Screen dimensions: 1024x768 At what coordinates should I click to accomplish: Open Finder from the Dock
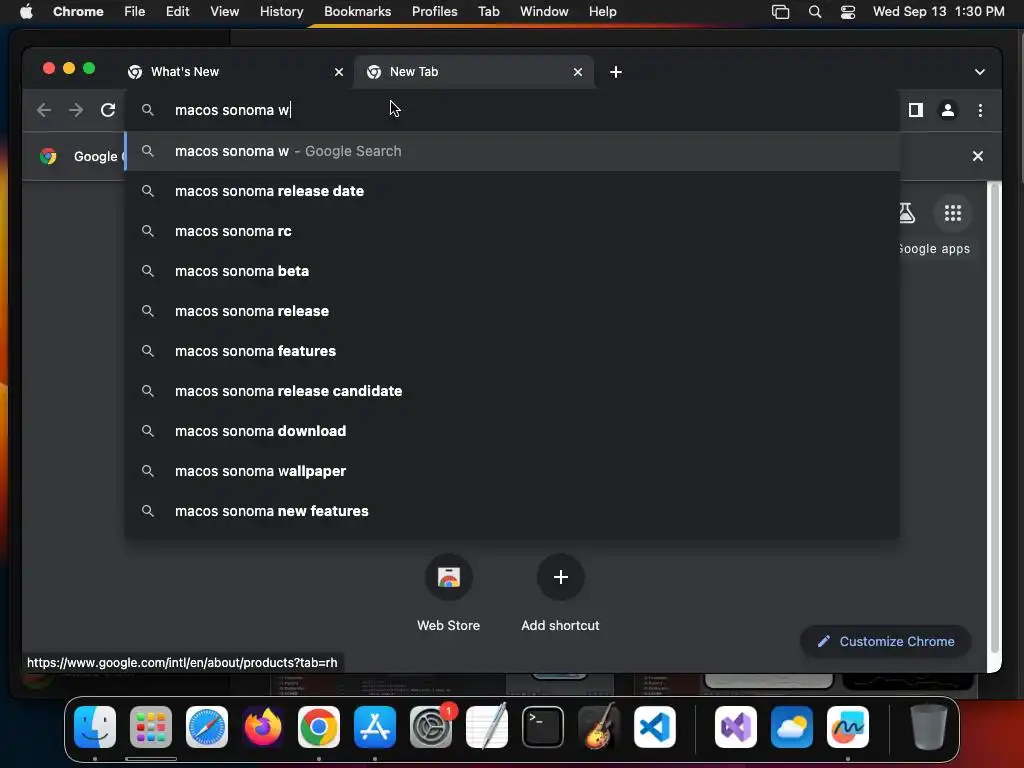(x=95, y=727)
